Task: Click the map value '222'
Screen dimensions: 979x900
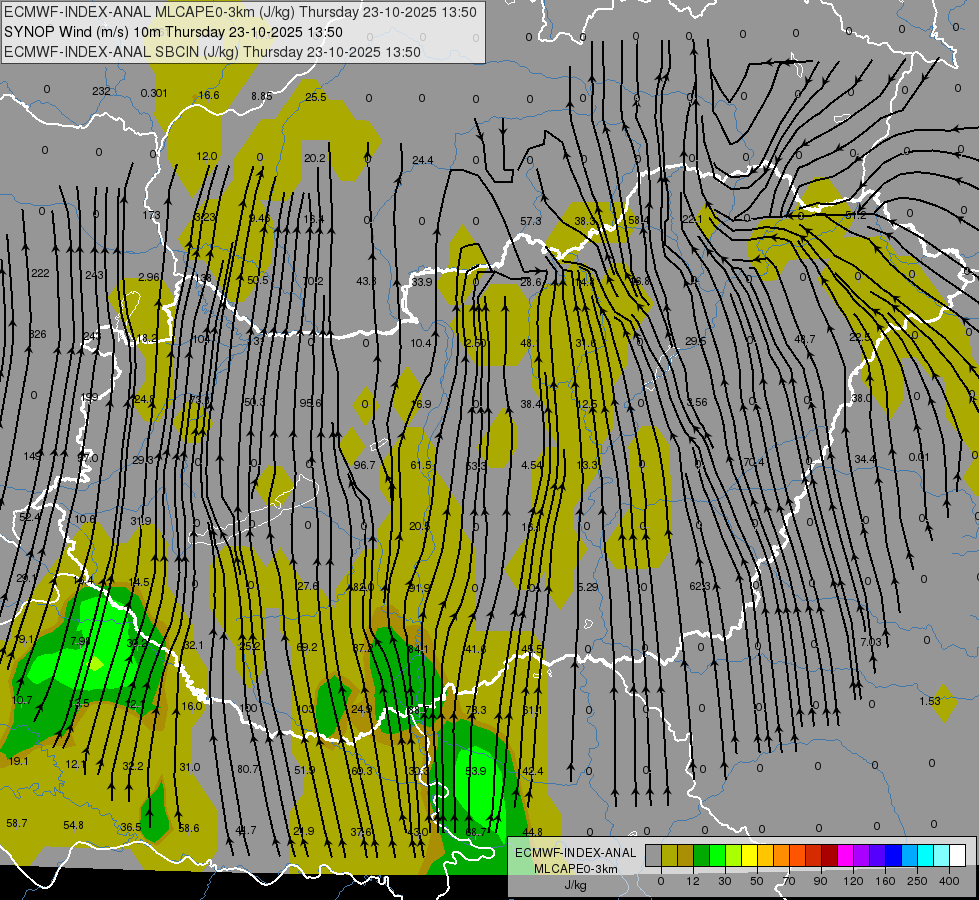Action: tap(40, 273)
